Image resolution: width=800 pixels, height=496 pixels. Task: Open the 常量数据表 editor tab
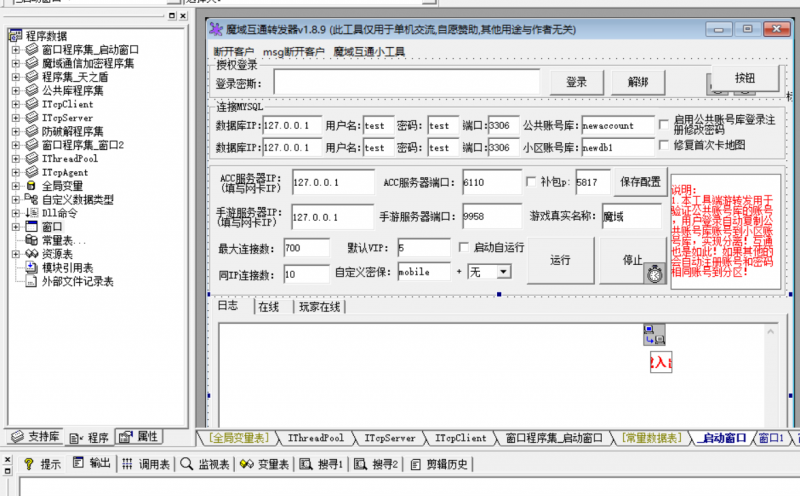click(652, 438)
